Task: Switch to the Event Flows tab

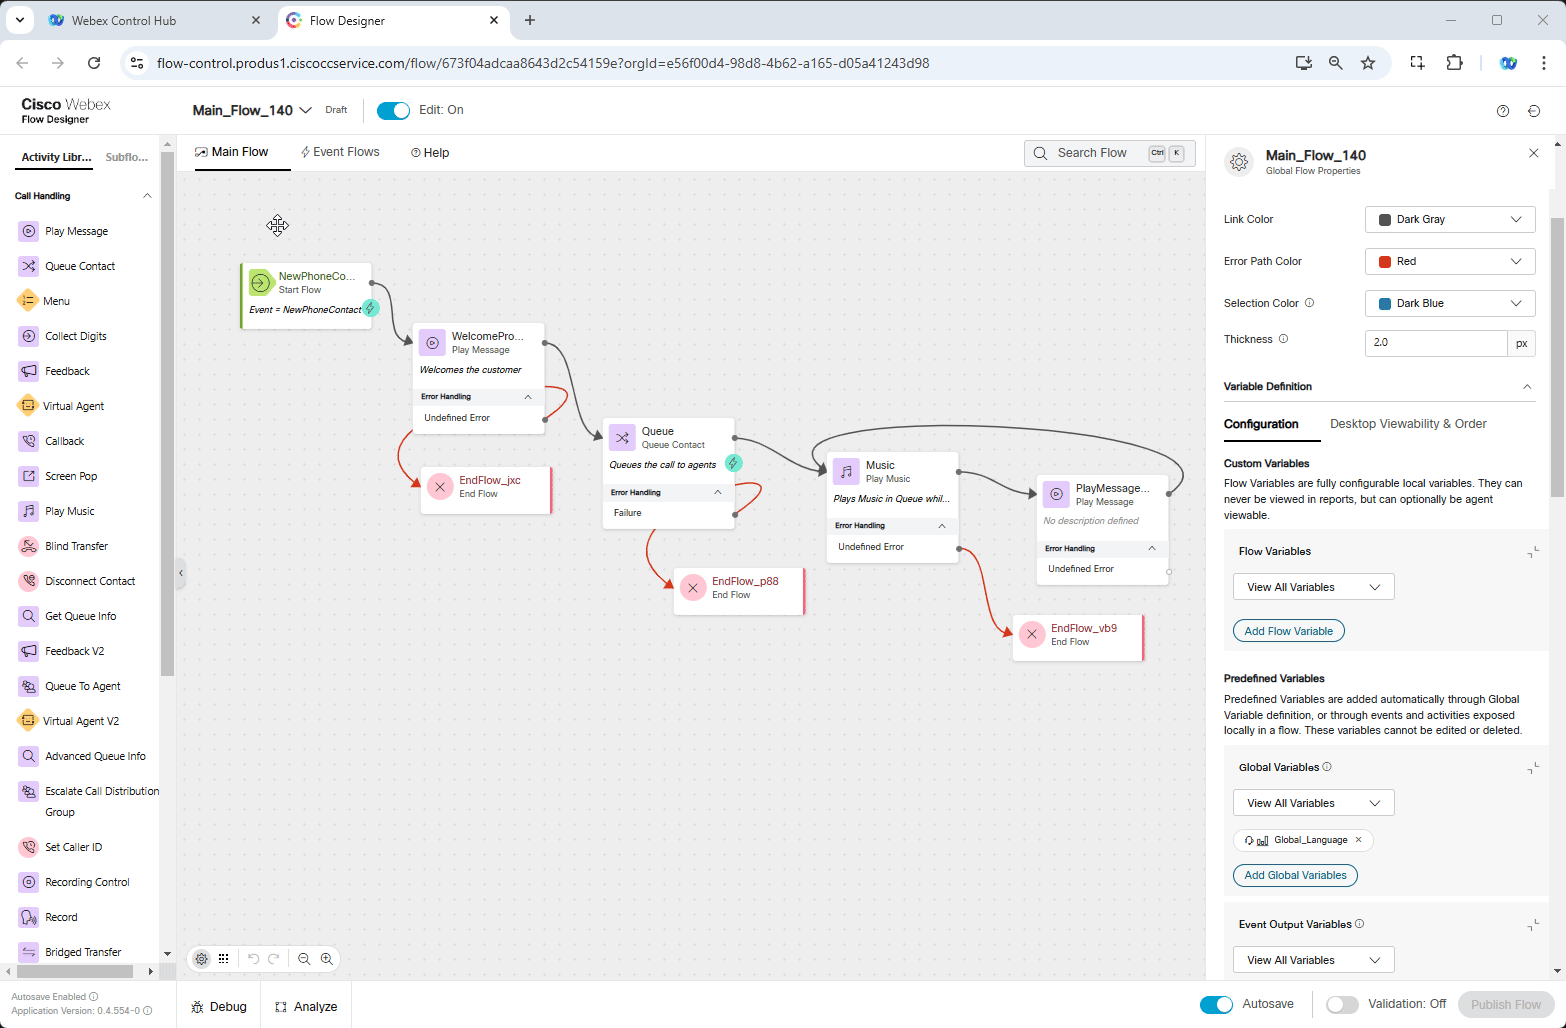Action: tap(340, 152)
